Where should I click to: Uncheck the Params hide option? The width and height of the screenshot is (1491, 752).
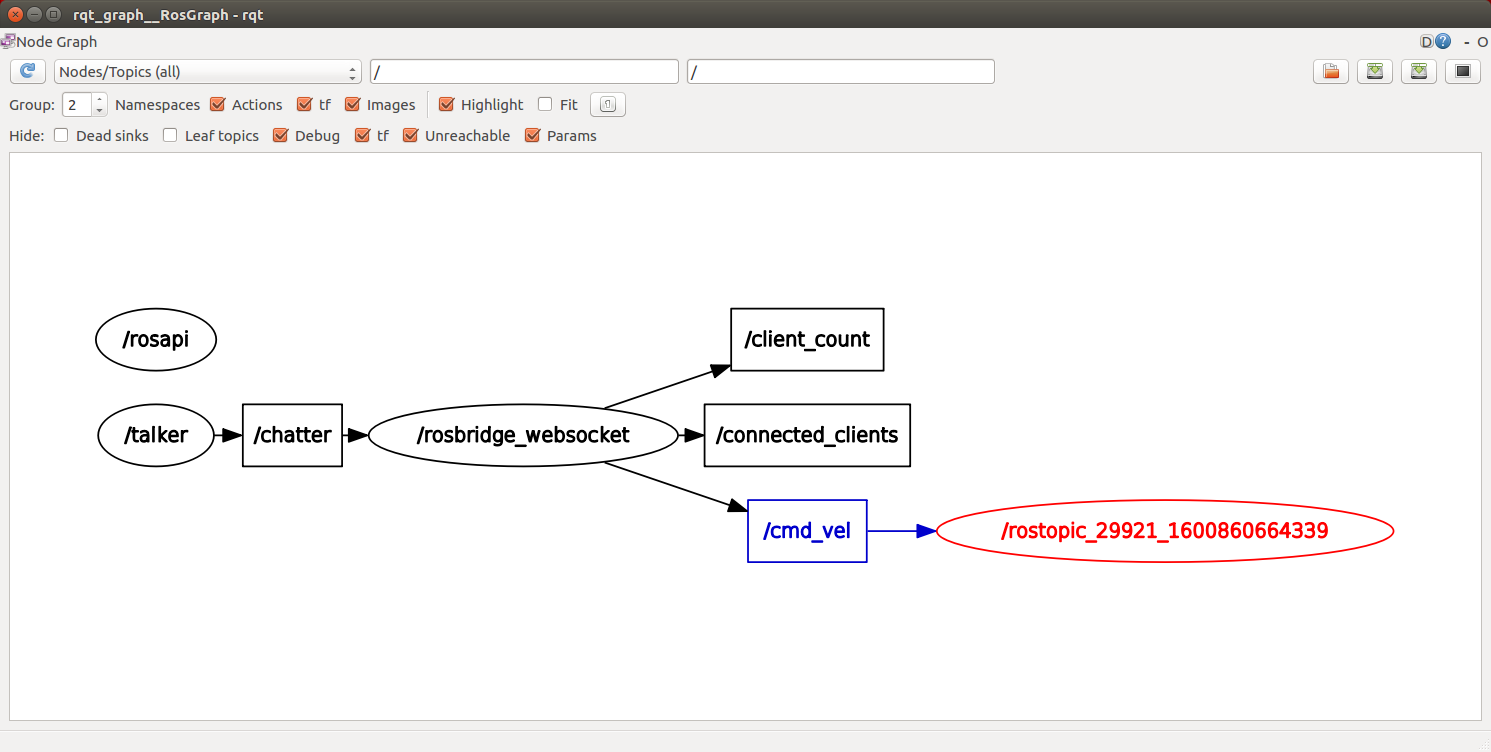point(531,135)
